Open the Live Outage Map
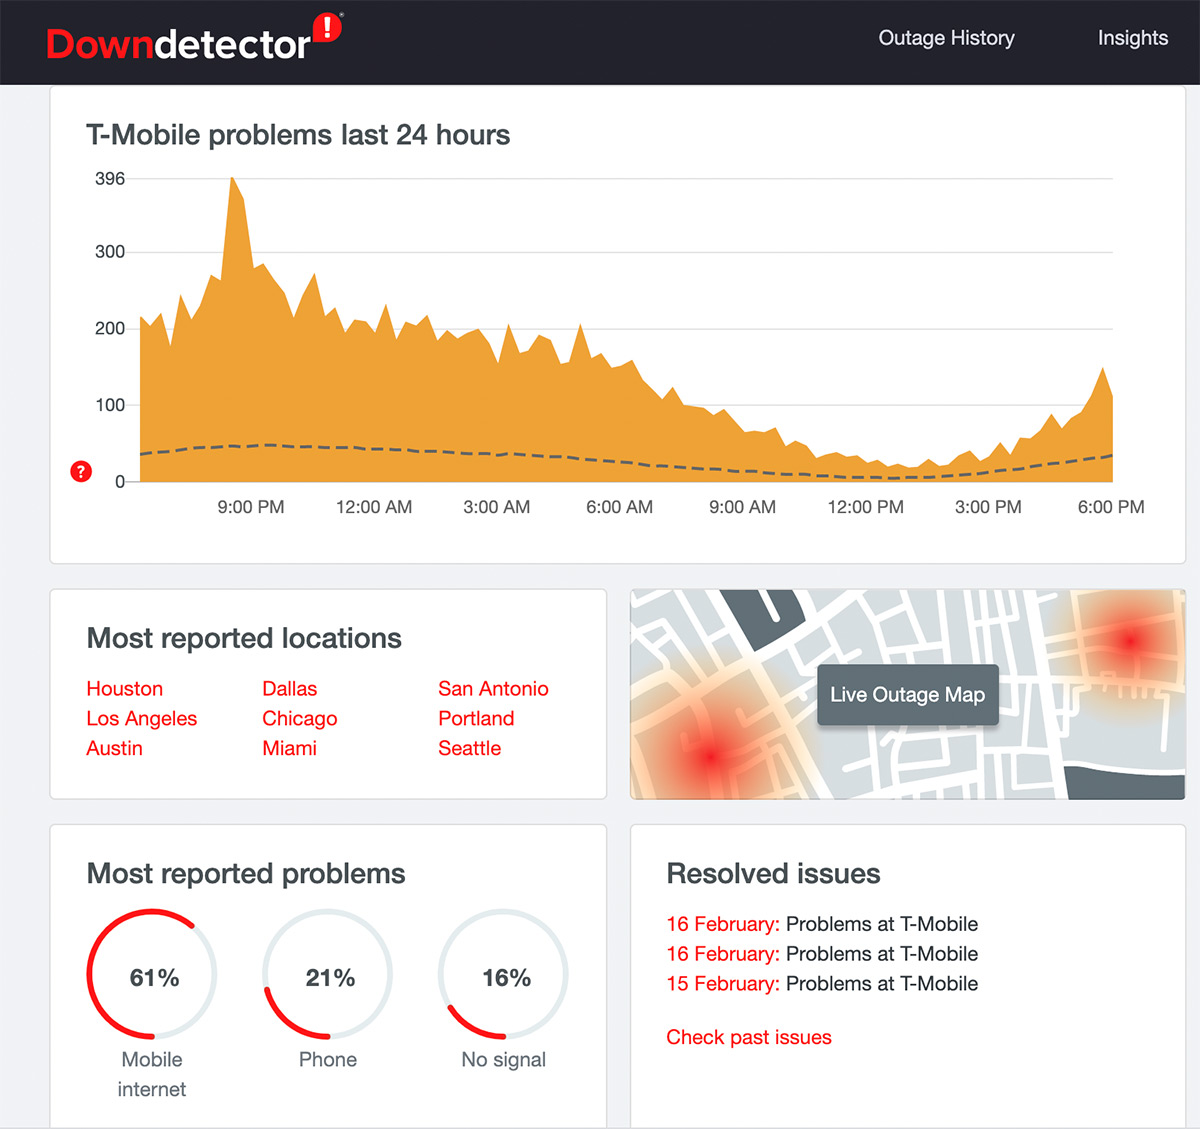 [x=908, y=694]
